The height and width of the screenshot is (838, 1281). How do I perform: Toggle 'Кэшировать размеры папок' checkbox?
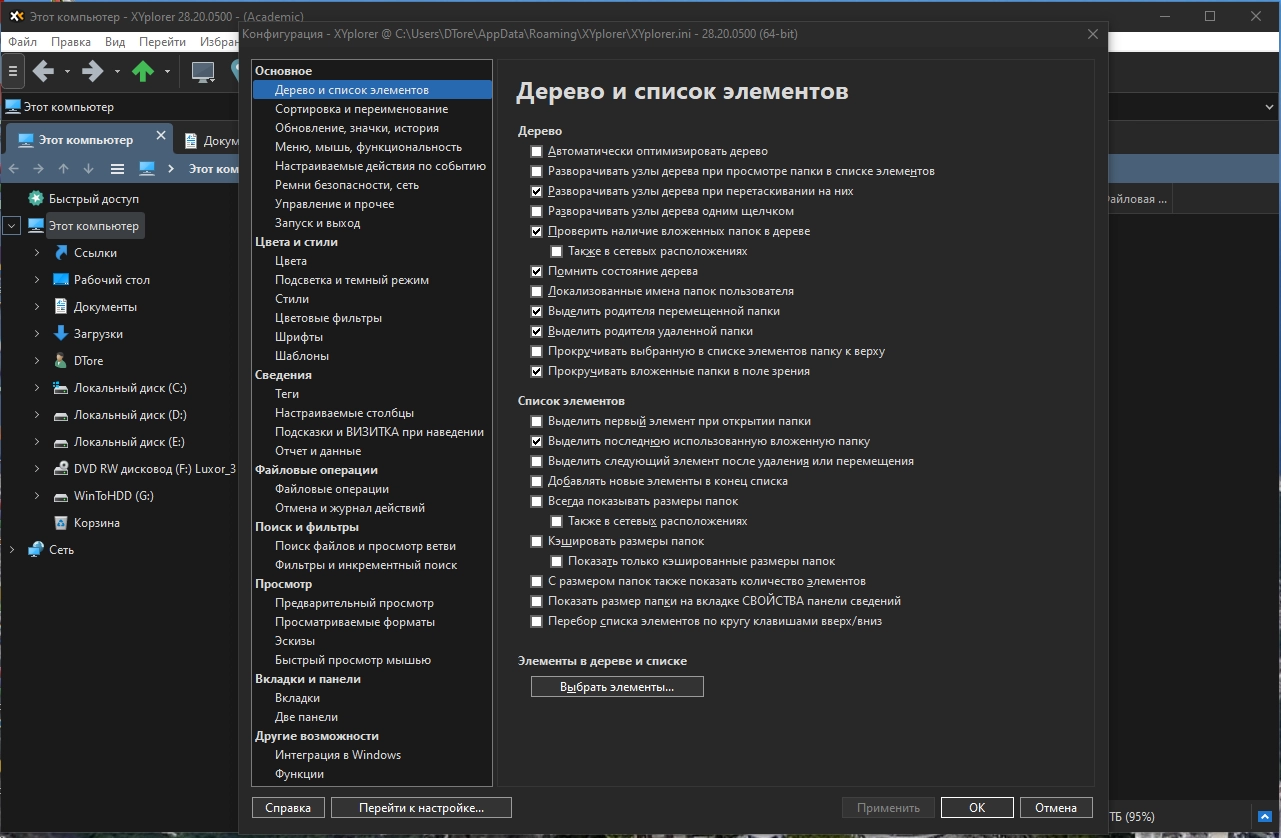coord(537,541)
